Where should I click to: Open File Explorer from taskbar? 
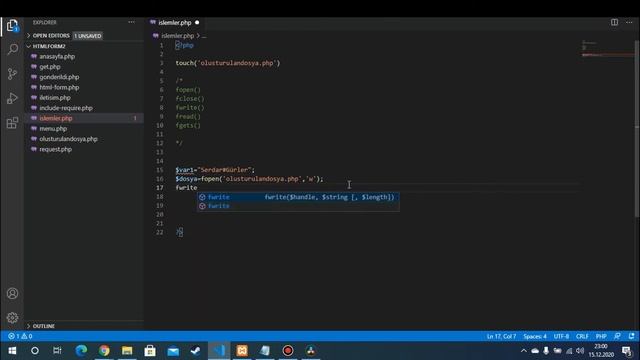tap(127, 351)
